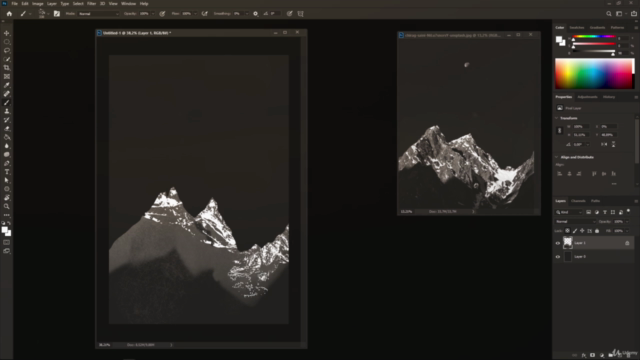Toggle visibility of Layer 1
Screen dimensions: 640x360
pos(558,243)
